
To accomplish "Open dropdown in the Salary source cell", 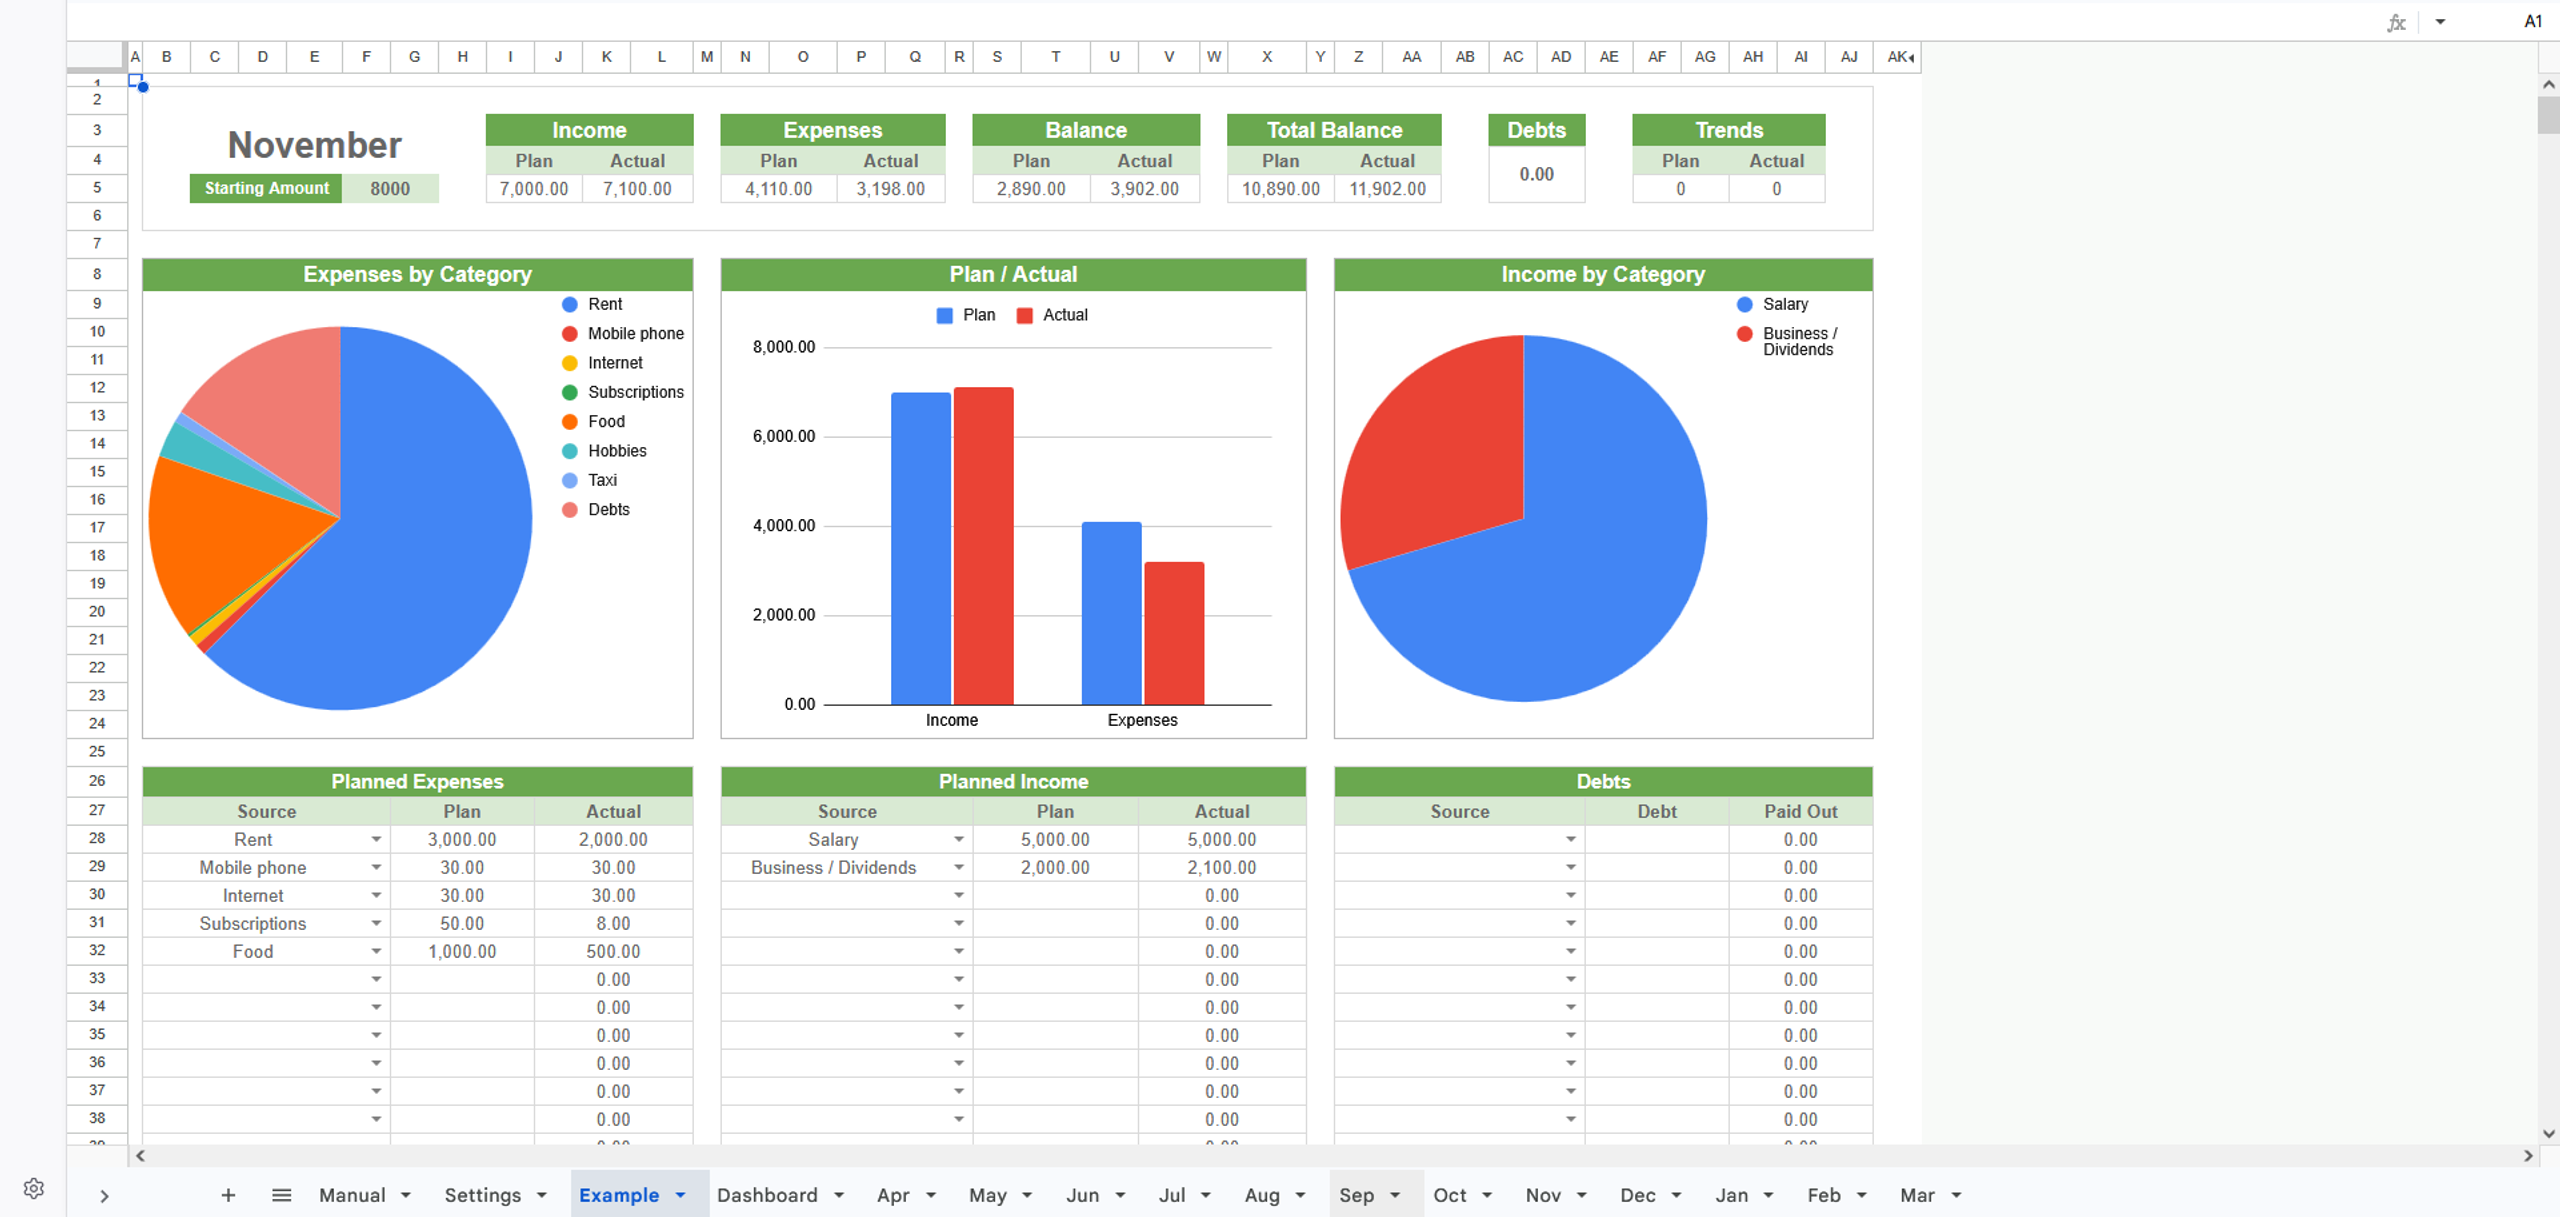I will pos(959,840).
